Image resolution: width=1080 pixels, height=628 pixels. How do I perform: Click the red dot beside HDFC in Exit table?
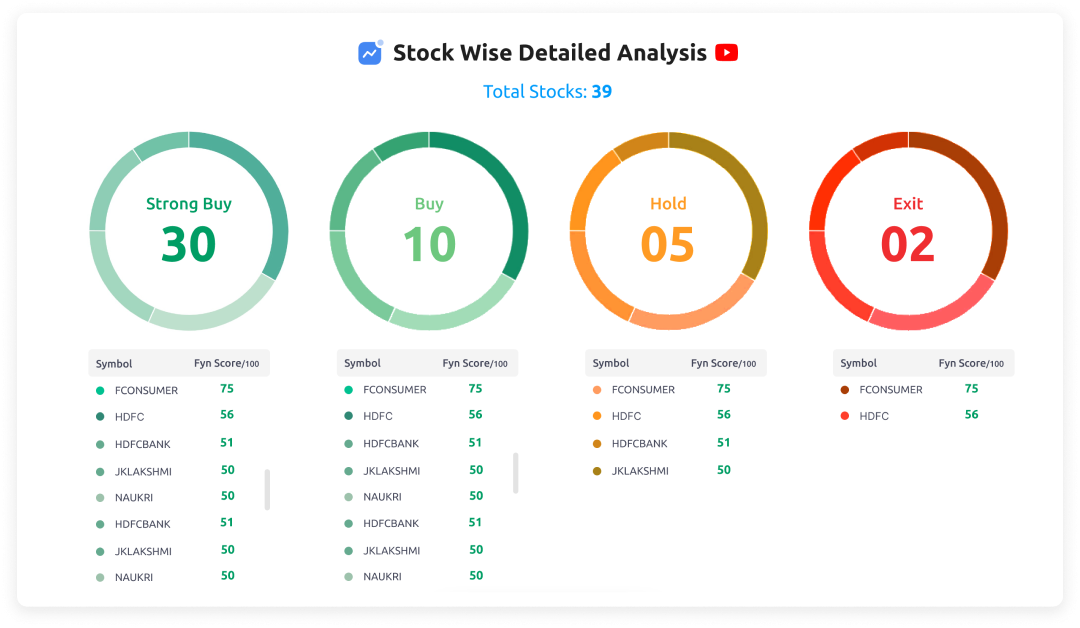[844, 416]
